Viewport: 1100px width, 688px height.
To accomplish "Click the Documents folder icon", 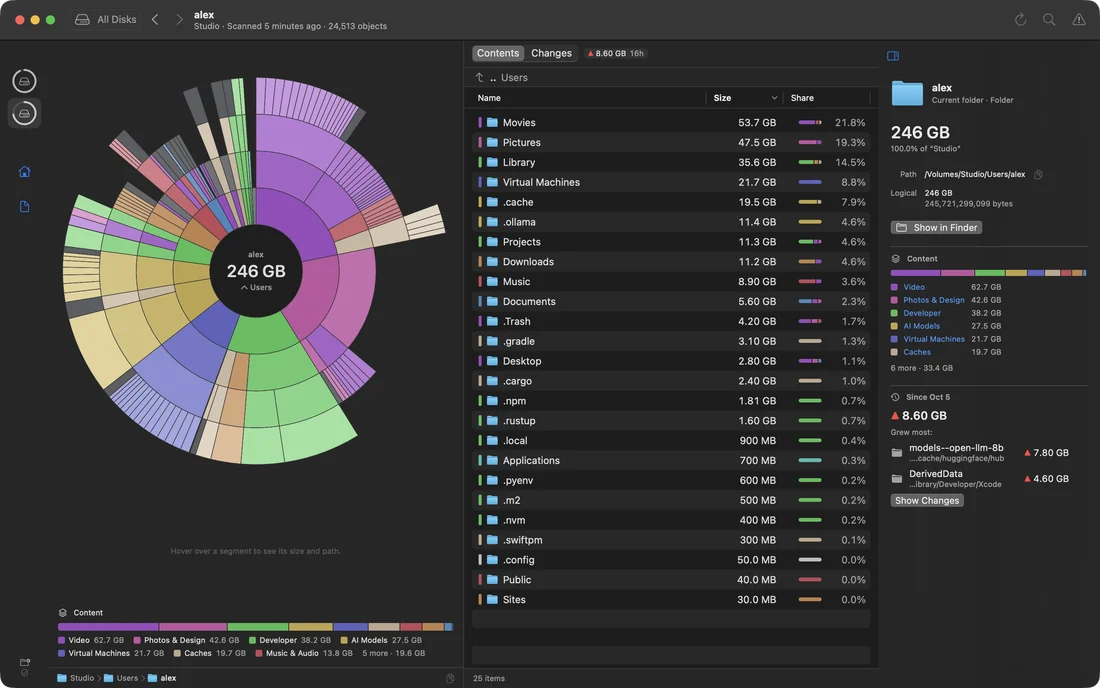I will pos(492,302).
